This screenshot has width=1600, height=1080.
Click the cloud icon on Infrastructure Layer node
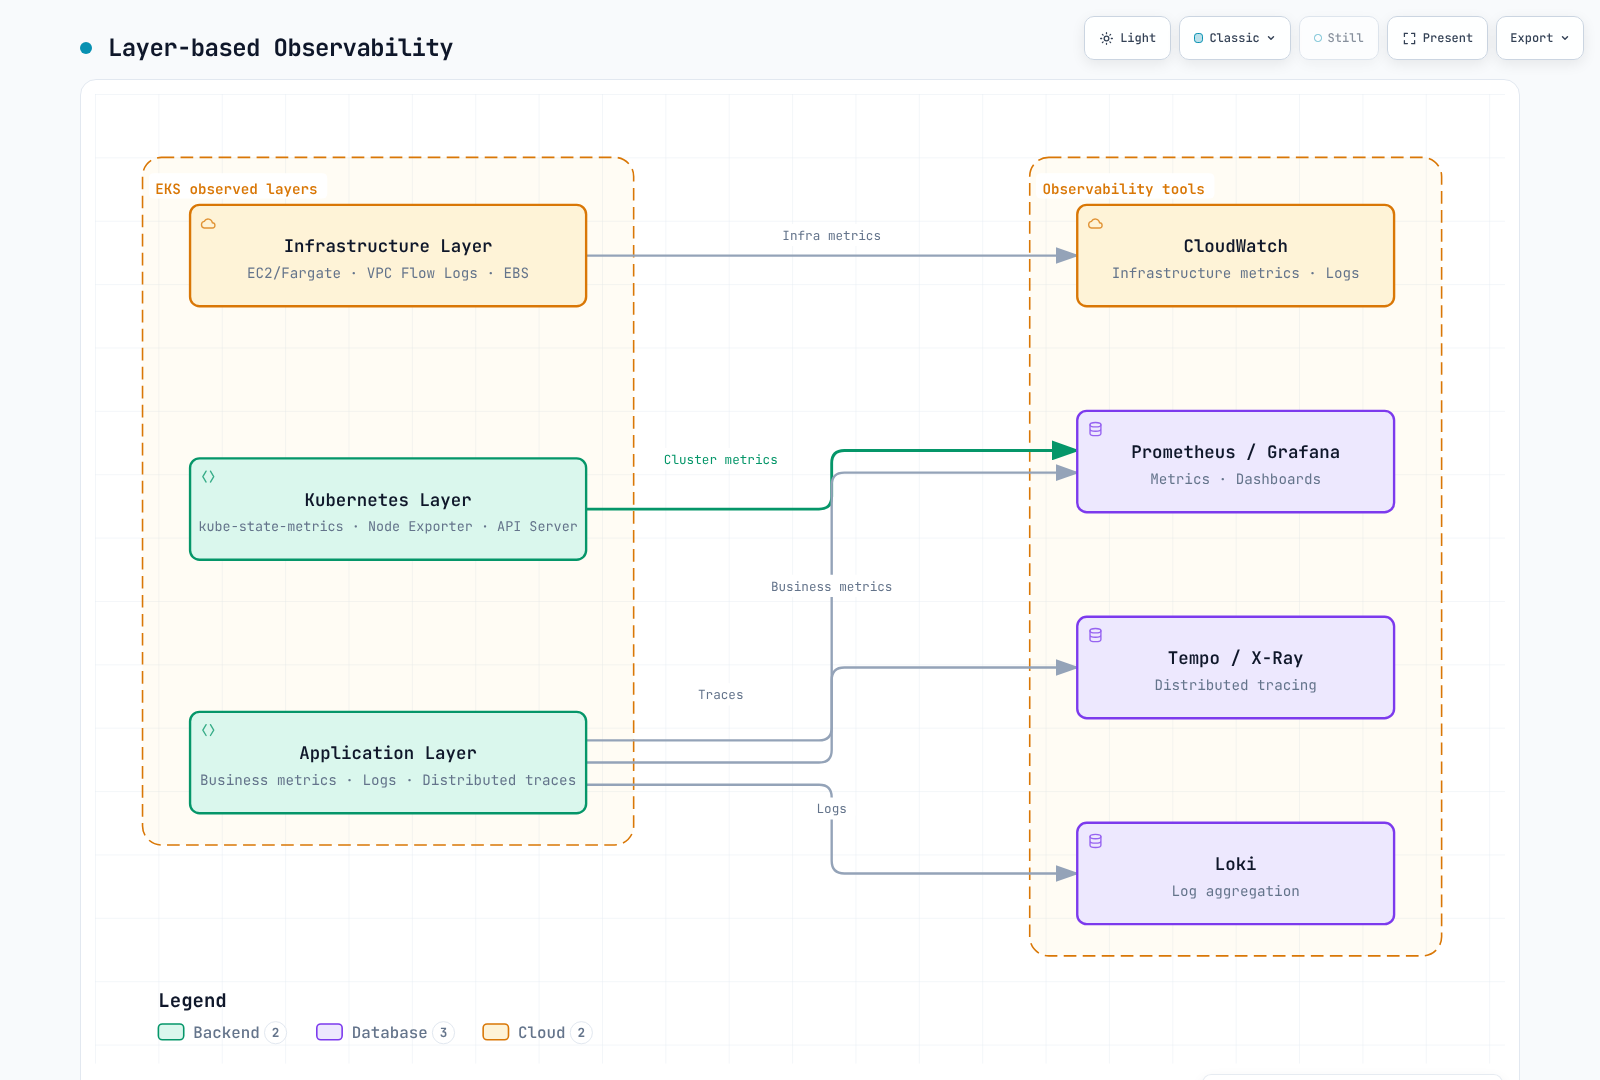(x=208, y=224)
